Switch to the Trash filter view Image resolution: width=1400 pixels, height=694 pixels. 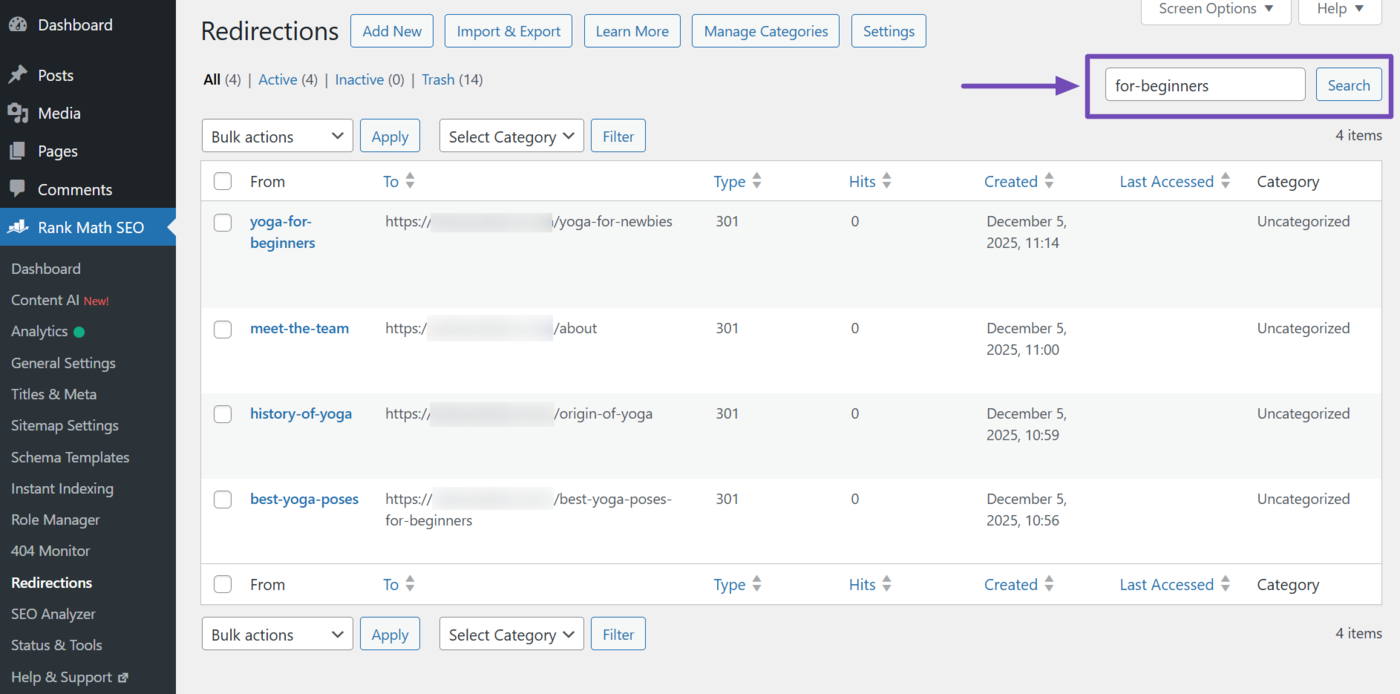tap(438, 79)
